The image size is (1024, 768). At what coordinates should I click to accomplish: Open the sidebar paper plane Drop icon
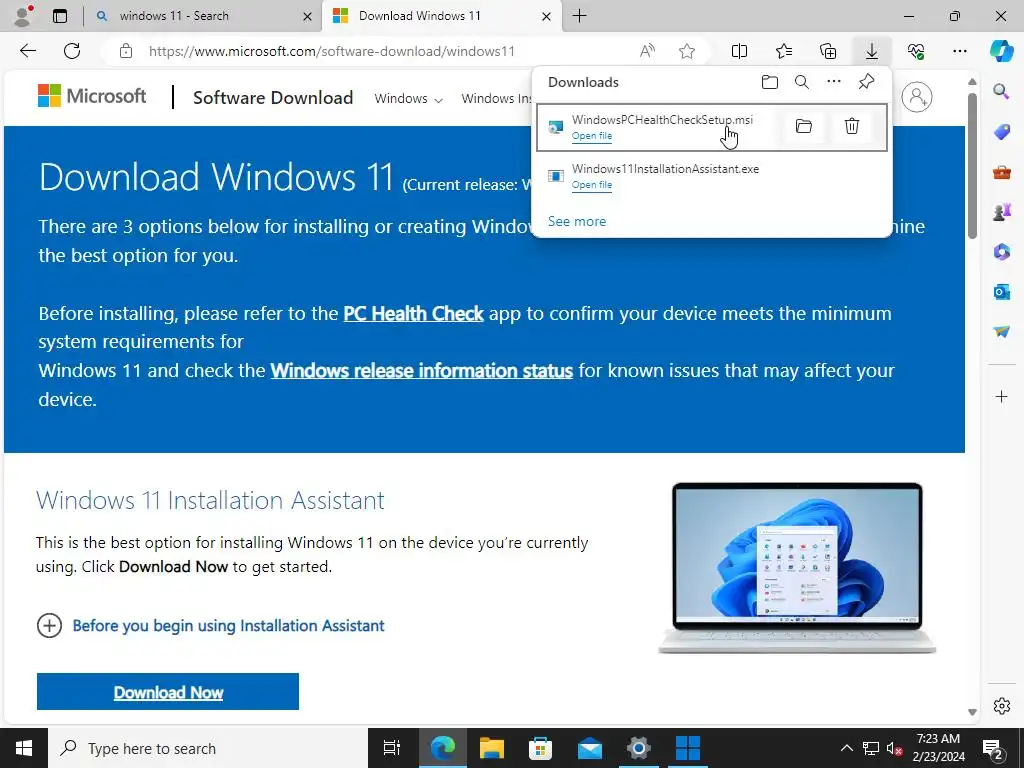coord(1001,332)
